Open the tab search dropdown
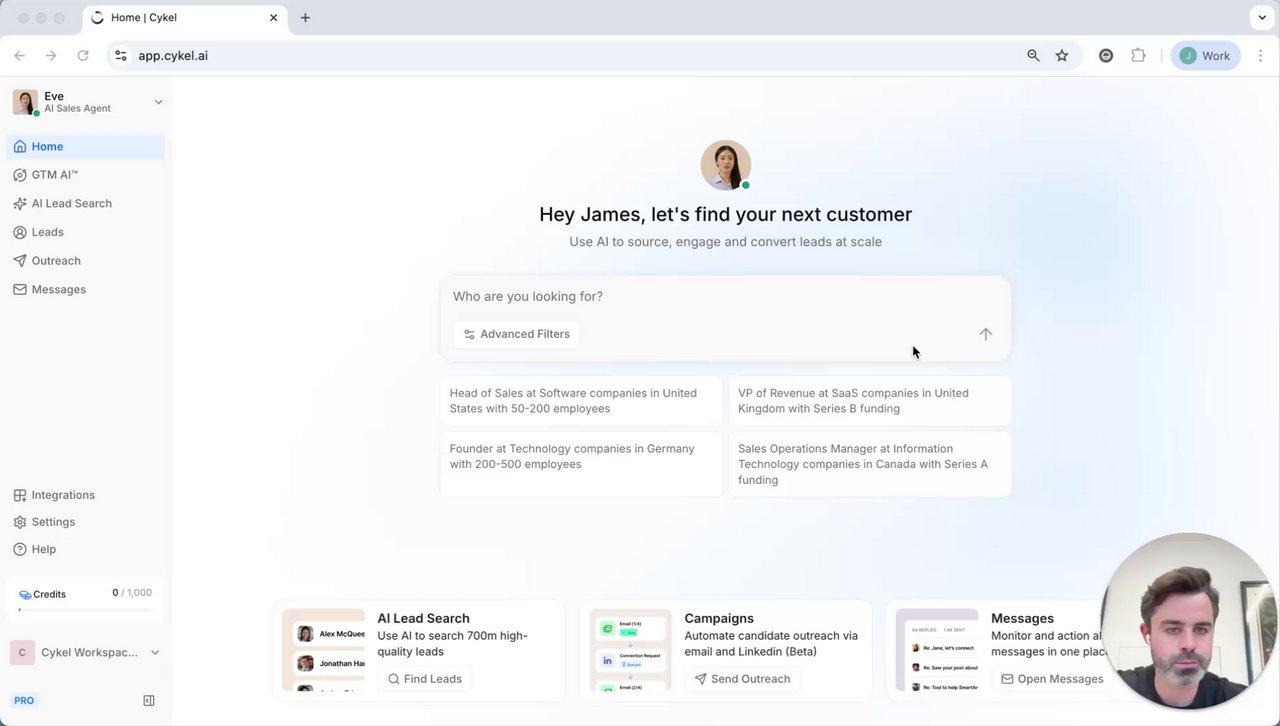Image resolution: width=1280 pixels, height=726 pixels. coord(1262,18)
